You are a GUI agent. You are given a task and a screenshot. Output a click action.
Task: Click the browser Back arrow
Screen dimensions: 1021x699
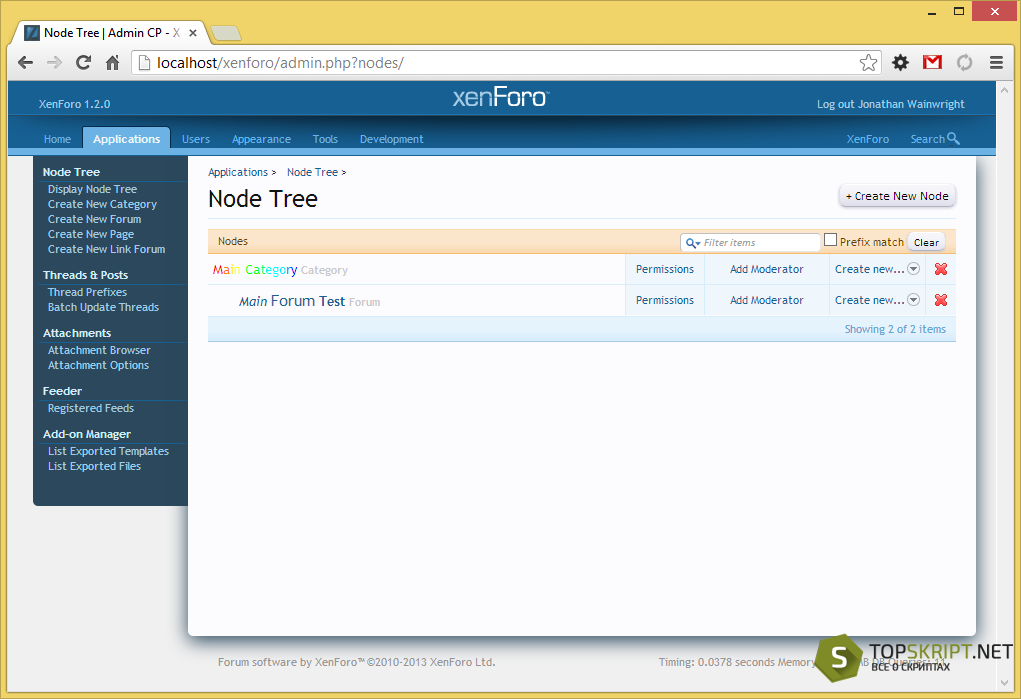[x=25, y=63]
